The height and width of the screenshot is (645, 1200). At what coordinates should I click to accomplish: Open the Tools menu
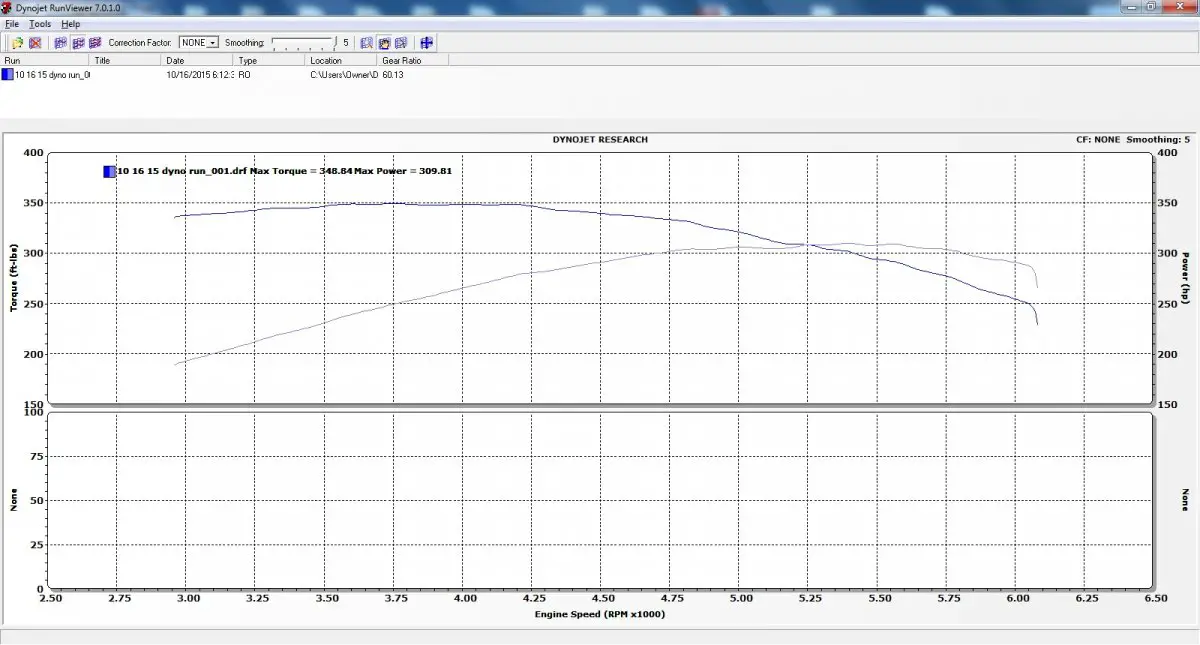[40, 24]
